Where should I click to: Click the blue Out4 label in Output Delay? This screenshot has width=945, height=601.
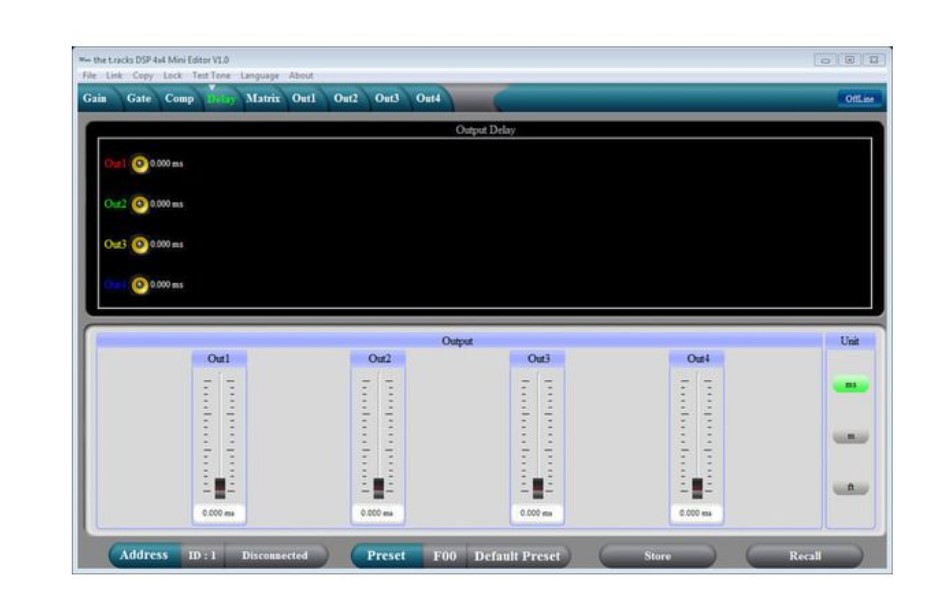[115, 285]
